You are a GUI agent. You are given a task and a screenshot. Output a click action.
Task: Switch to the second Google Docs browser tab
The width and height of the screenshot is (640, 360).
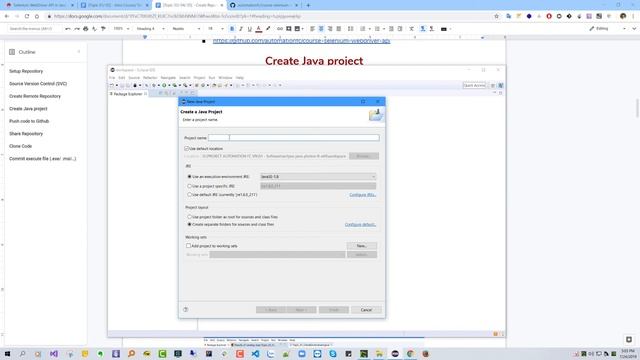(x=189, y=5)
